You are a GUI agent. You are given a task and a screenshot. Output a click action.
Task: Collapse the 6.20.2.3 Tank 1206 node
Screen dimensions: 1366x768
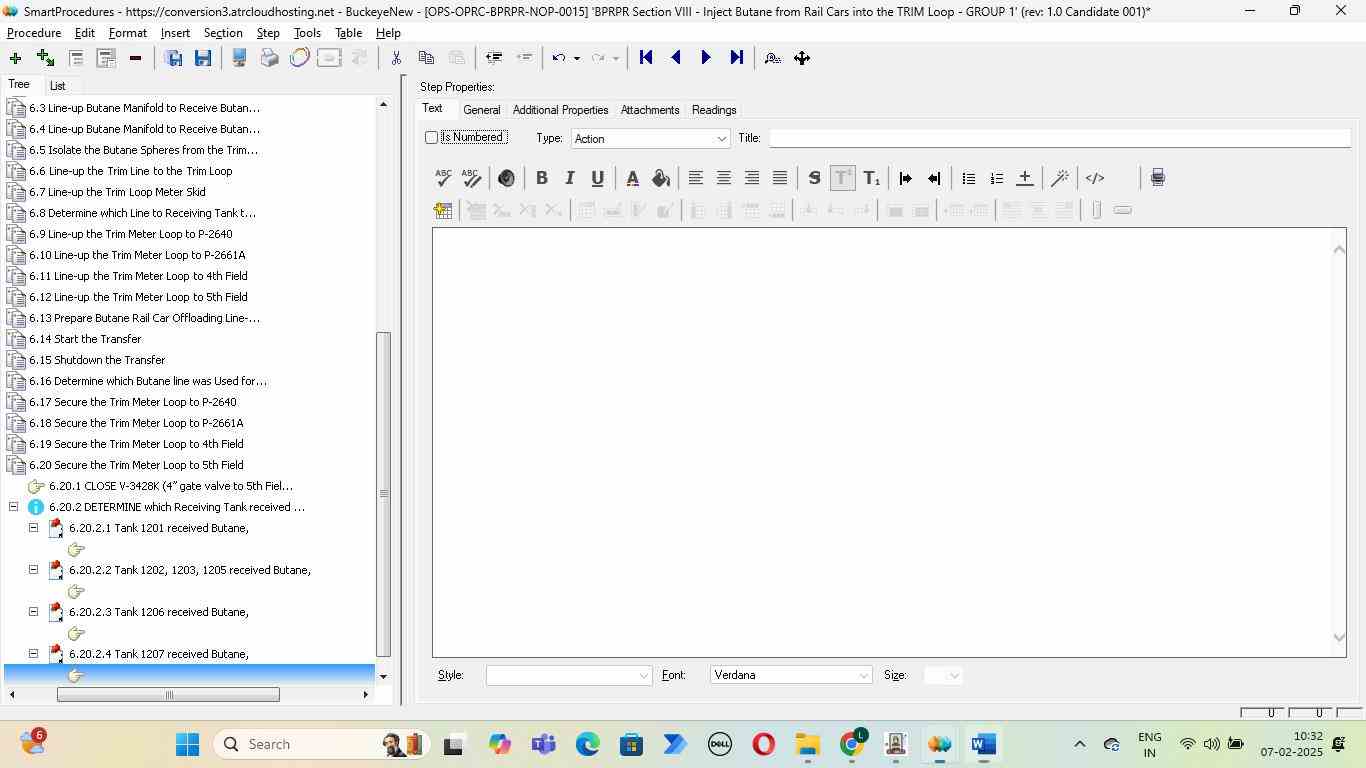33,611
